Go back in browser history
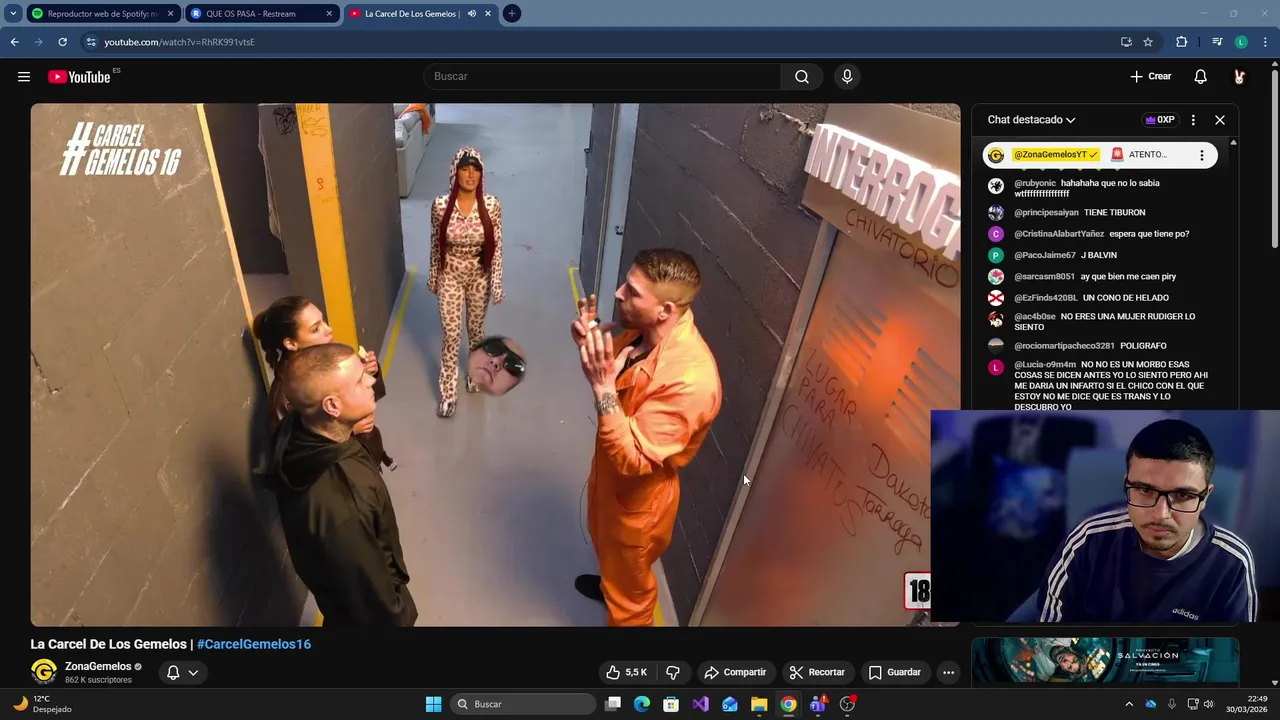The image size is (1280, 720). [14, 42]
